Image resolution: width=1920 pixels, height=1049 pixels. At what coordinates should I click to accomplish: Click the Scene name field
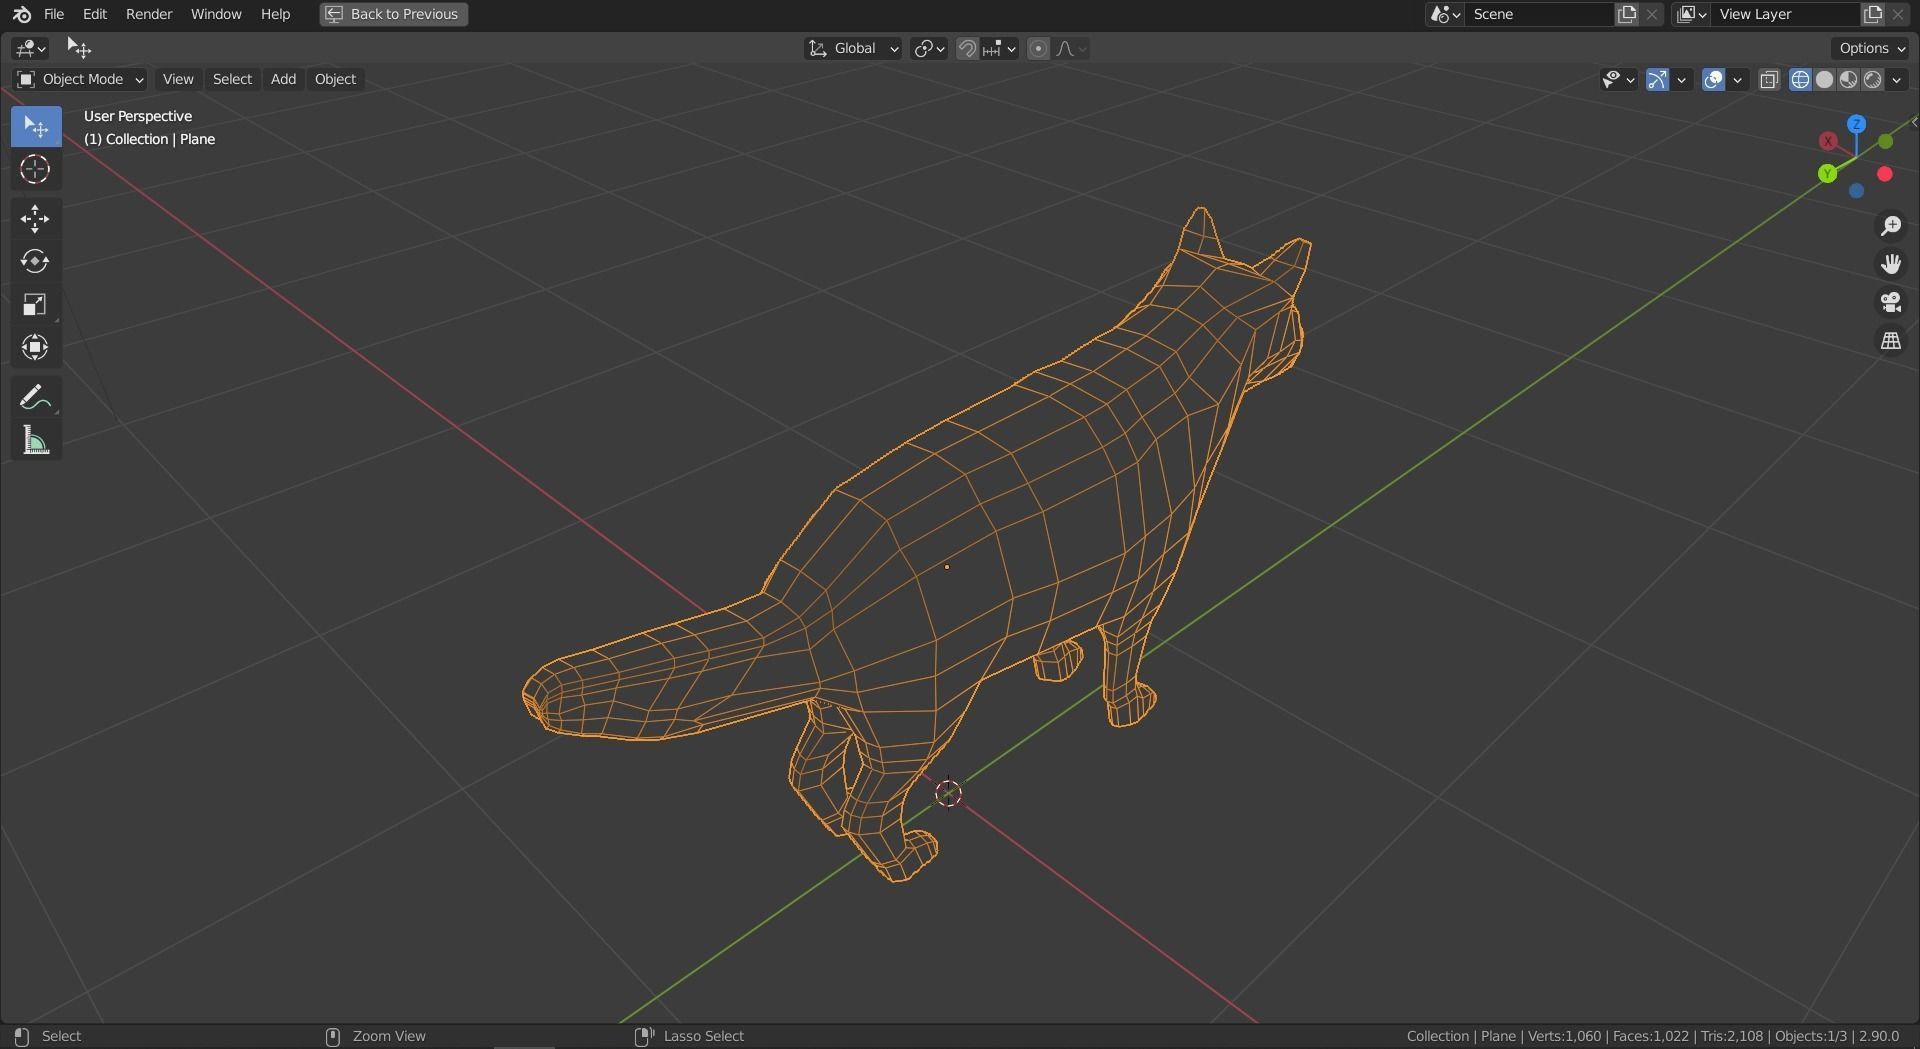tap(1540, 14)
